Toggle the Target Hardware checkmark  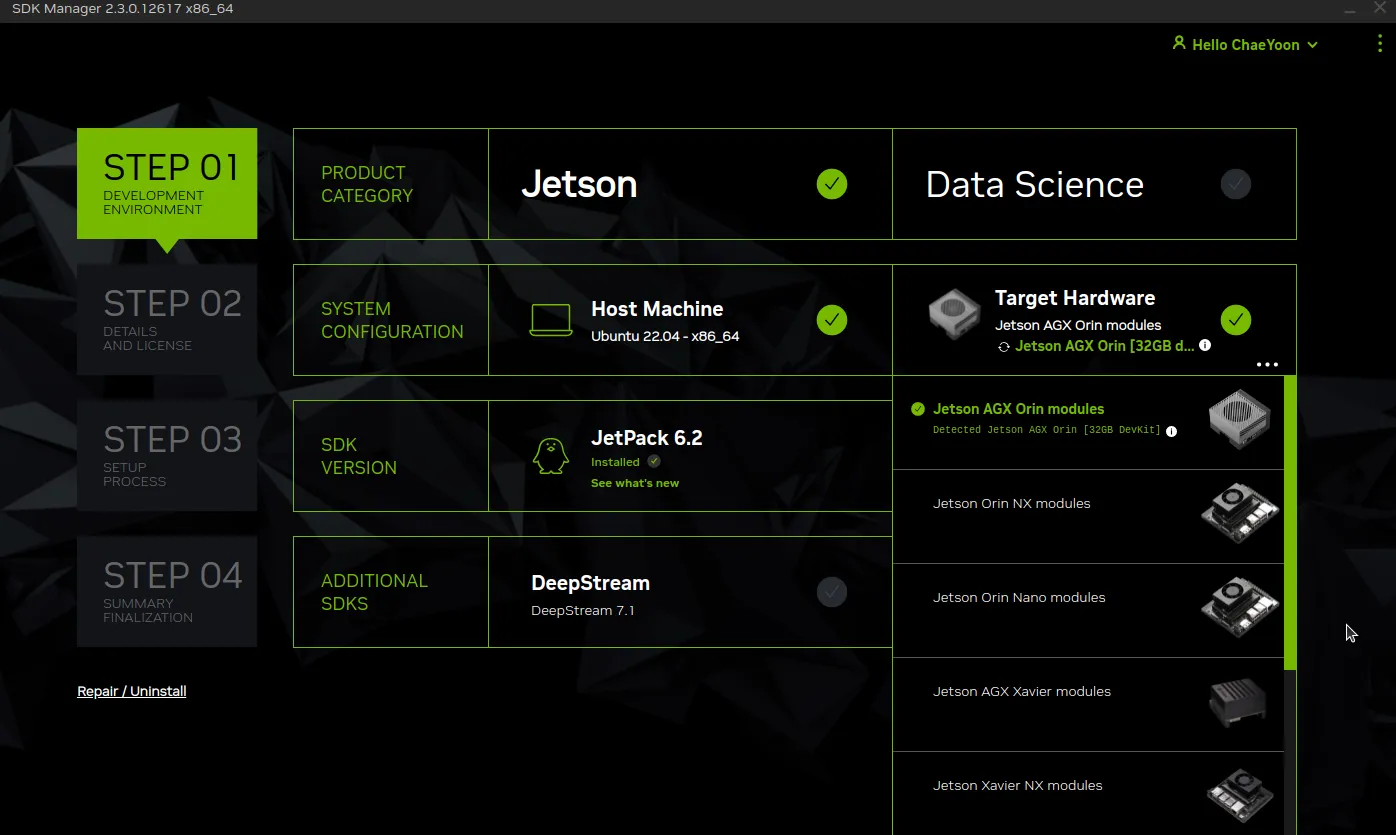pos(1236,320)
